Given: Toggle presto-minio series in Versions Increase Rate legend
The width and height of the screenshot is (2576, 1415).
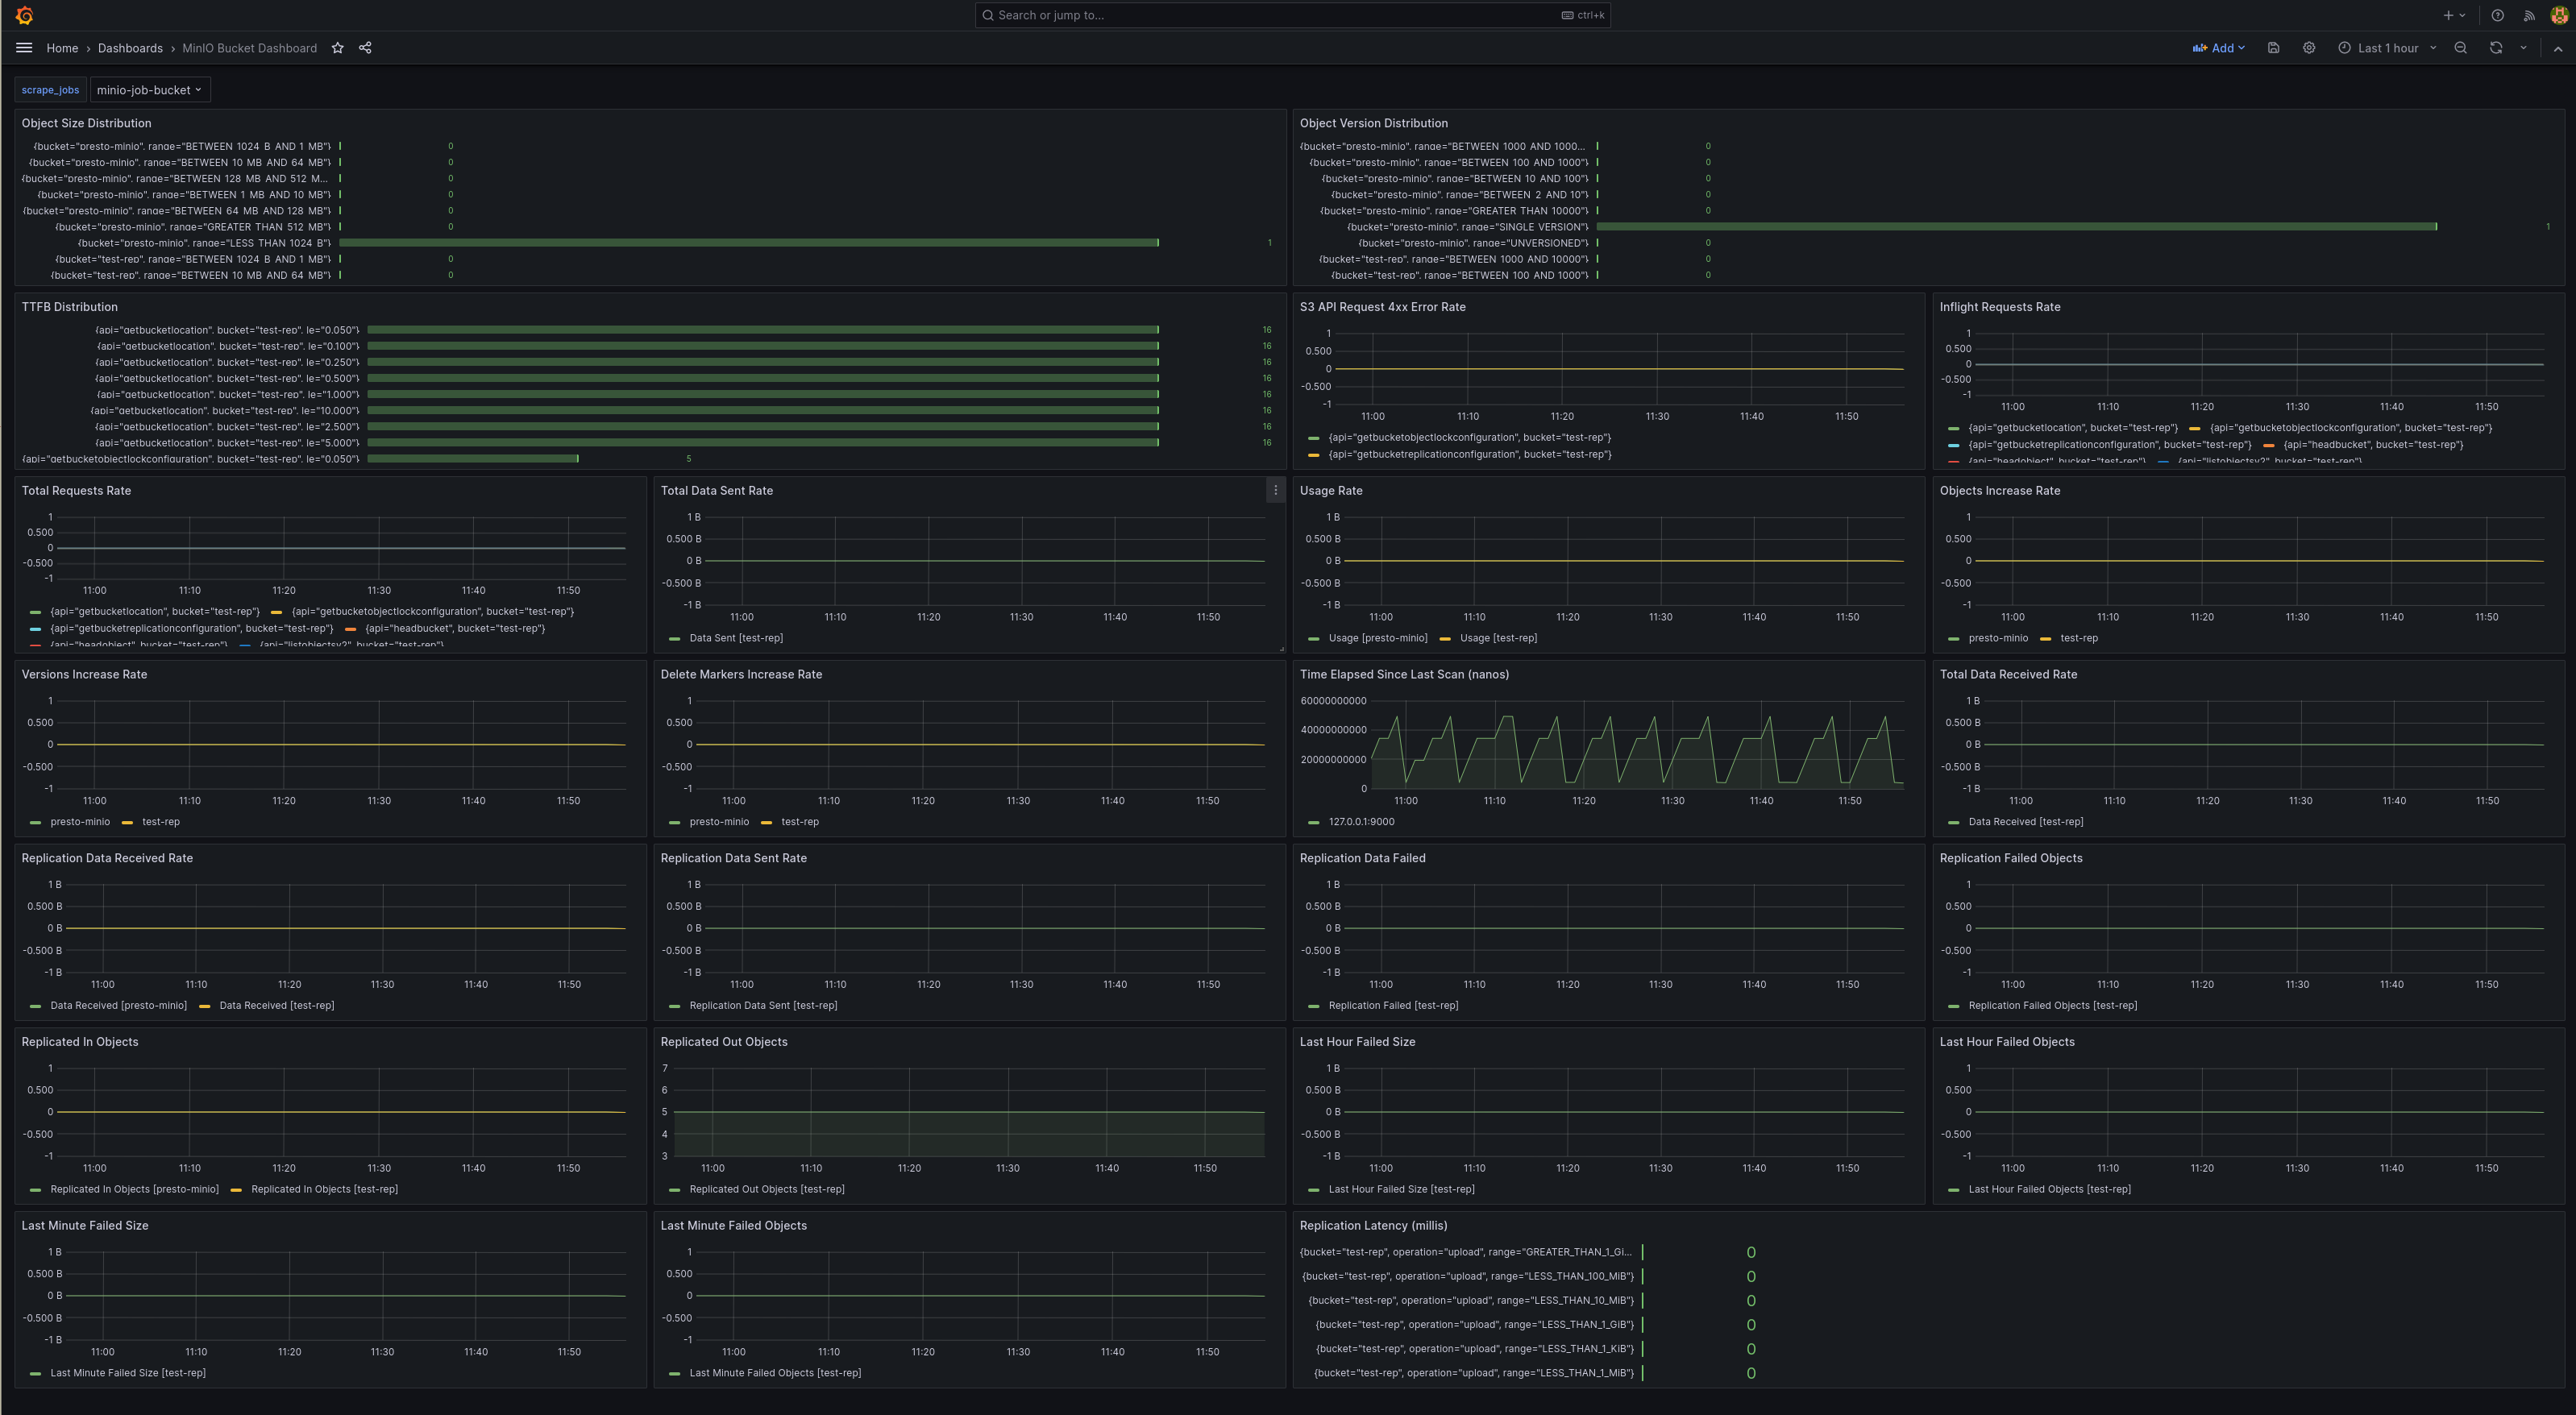Looking at the screenshot, I should click(79, 822).
